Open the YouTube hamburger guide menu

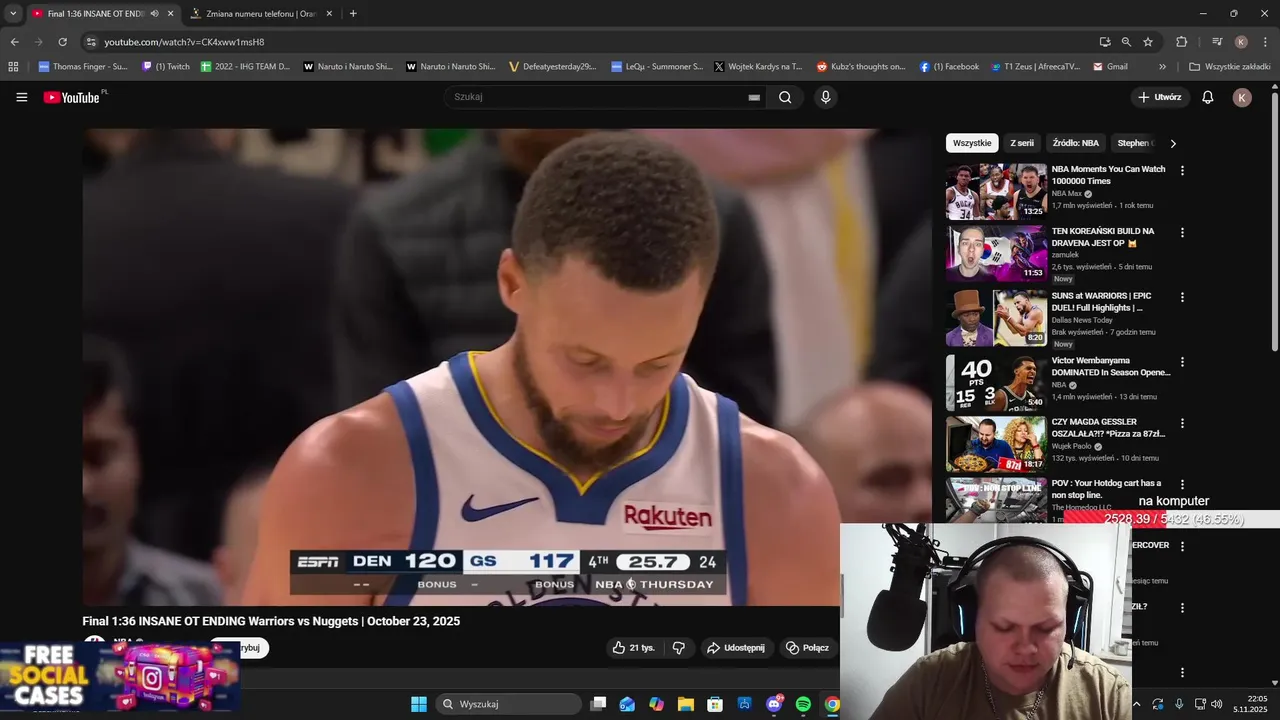pyautogui.click(x=22, y=97)
